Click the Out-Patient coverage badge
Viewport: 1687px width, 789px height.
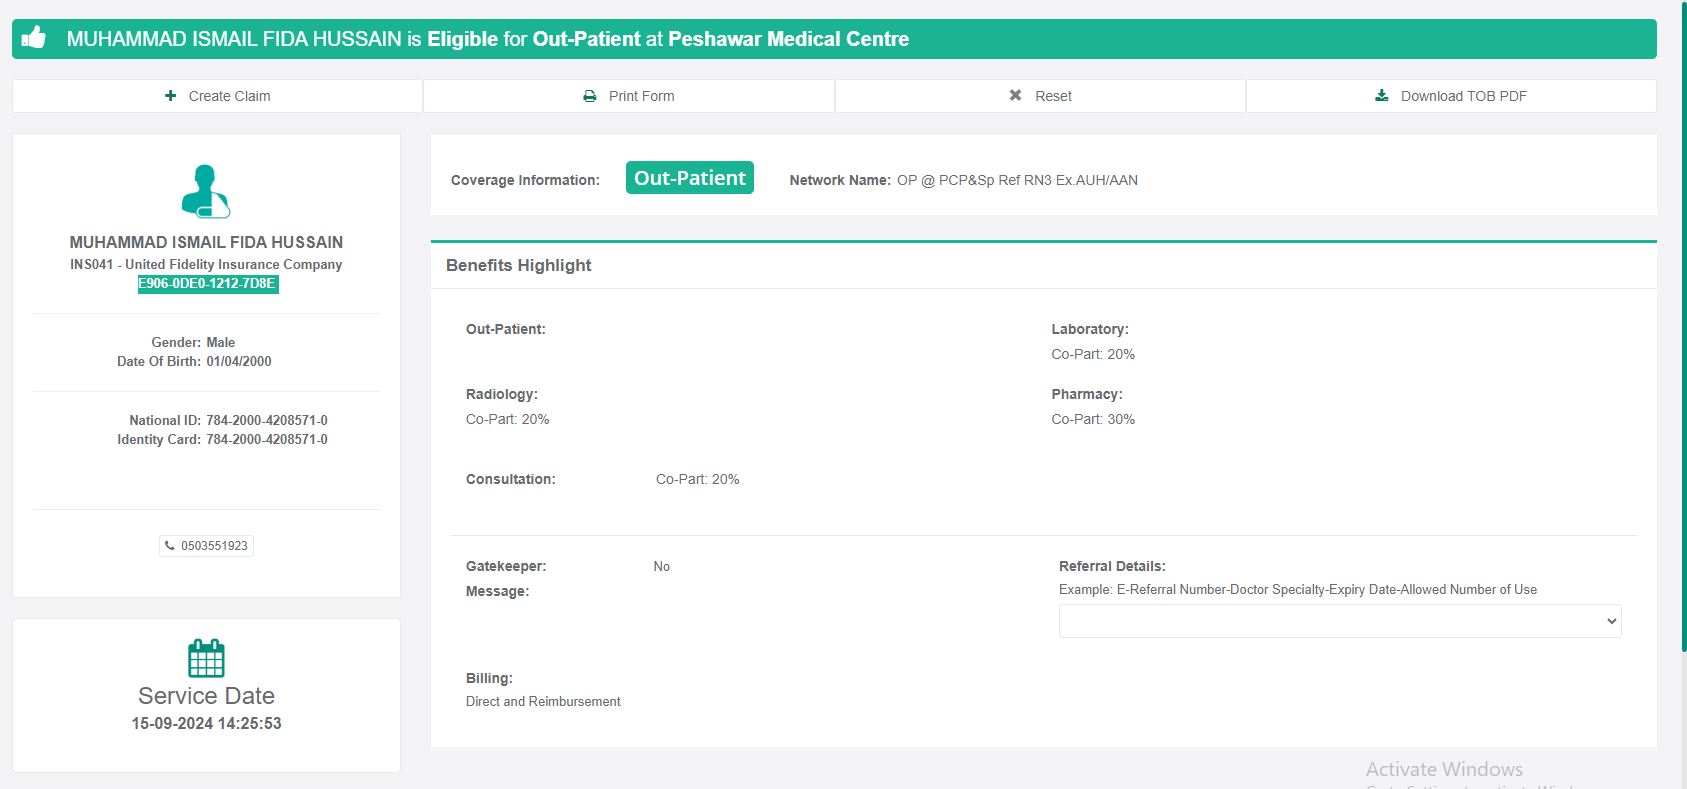[x=689, y=178]
